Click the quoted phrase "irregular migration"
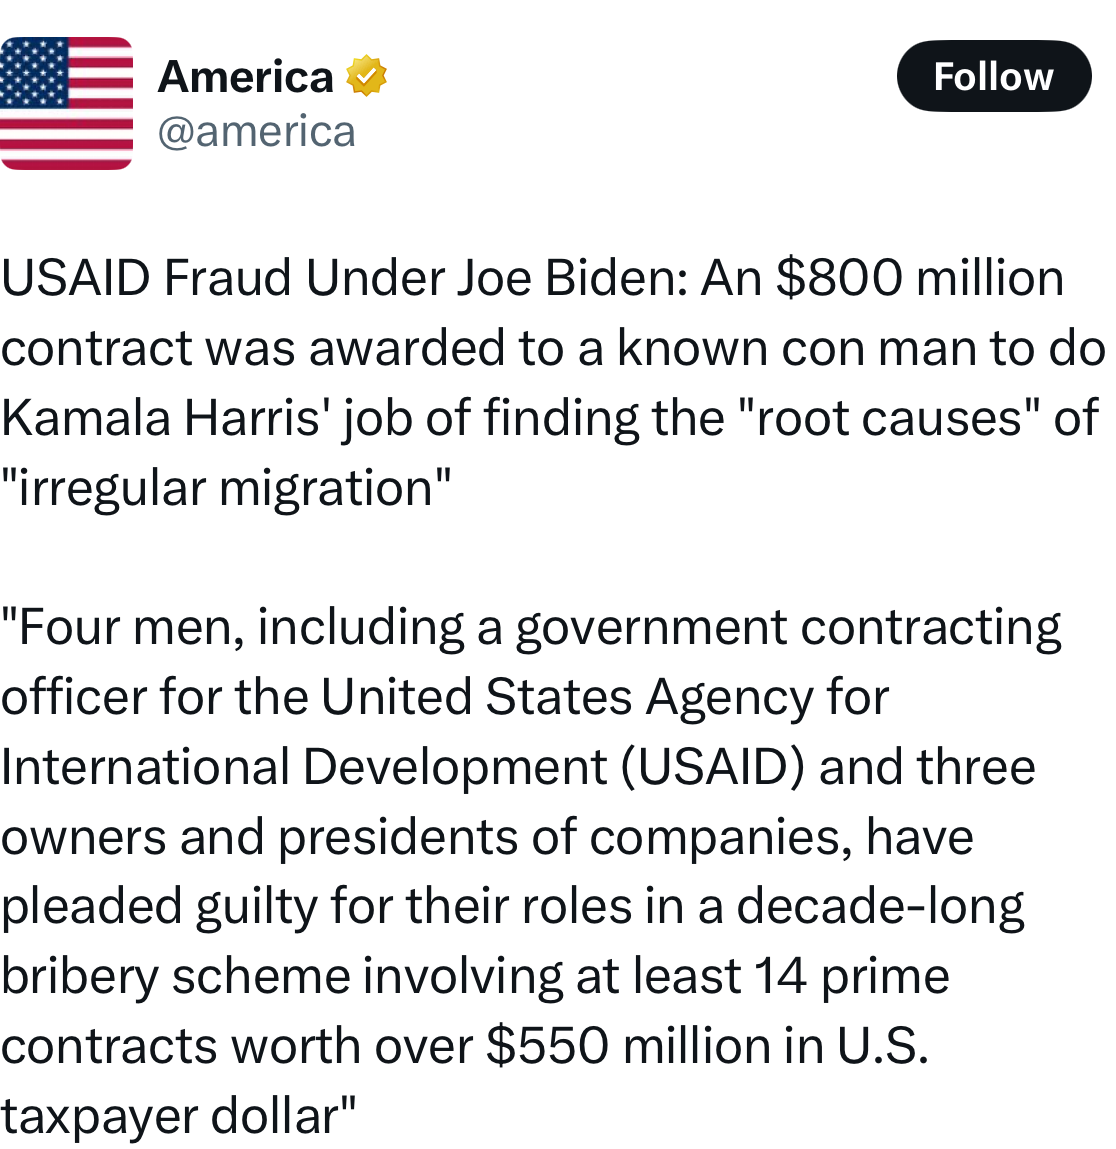Image resolution: width=1116 pixels, height=1149 pixels. coord(226,488)
